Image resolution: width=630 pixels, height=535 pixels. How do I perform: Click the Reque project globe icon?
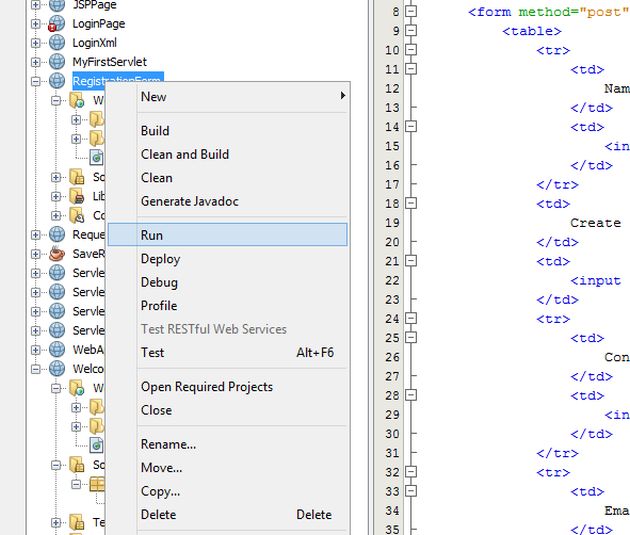coord(57,234)
